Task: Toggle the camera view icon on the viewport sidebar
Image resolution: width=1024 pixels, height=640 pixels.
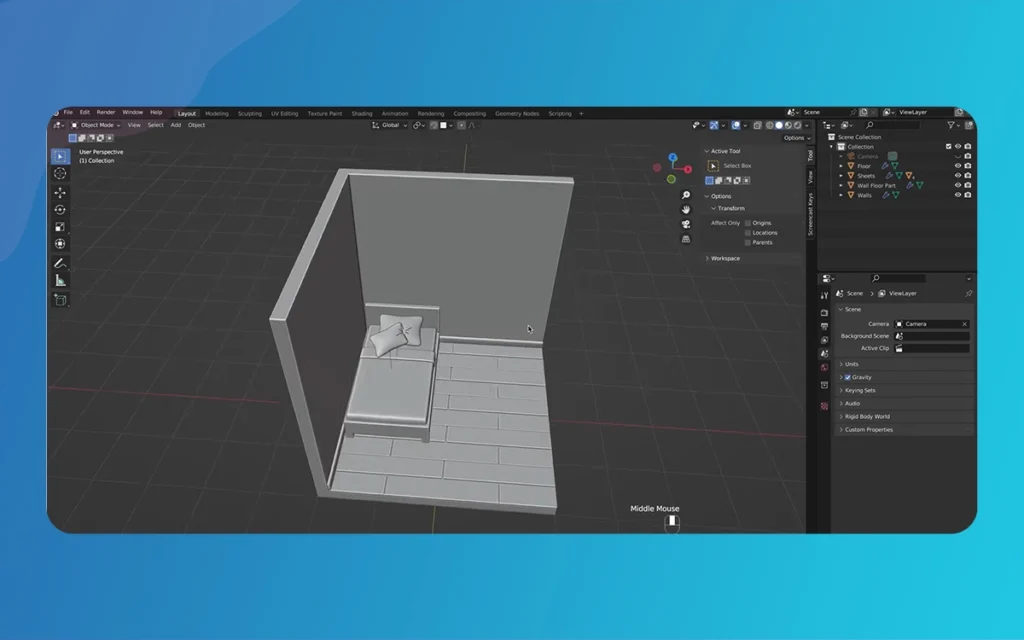Action: coord(685,223)
